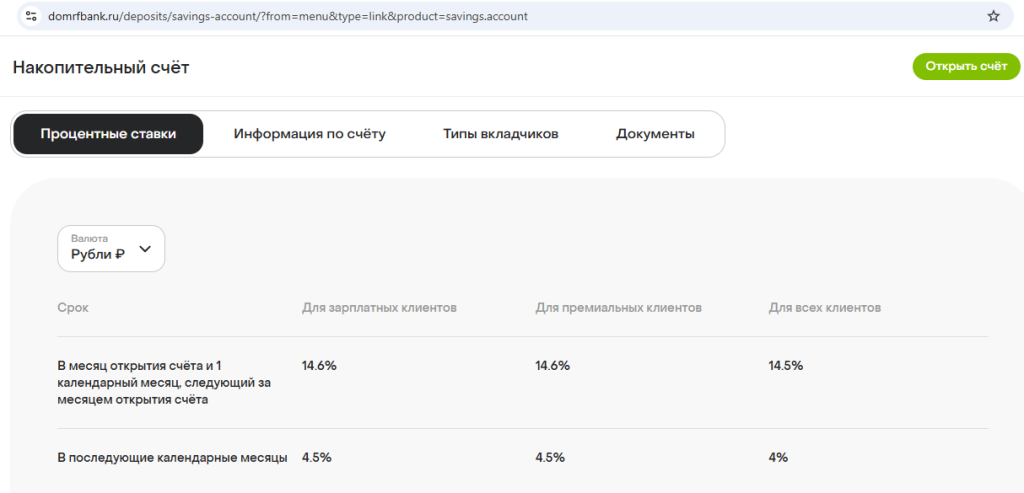Viewport: 1024px width, 493px height.
Task: Click the 14.5% rate for all clients
Action: (x=785, y=365)
